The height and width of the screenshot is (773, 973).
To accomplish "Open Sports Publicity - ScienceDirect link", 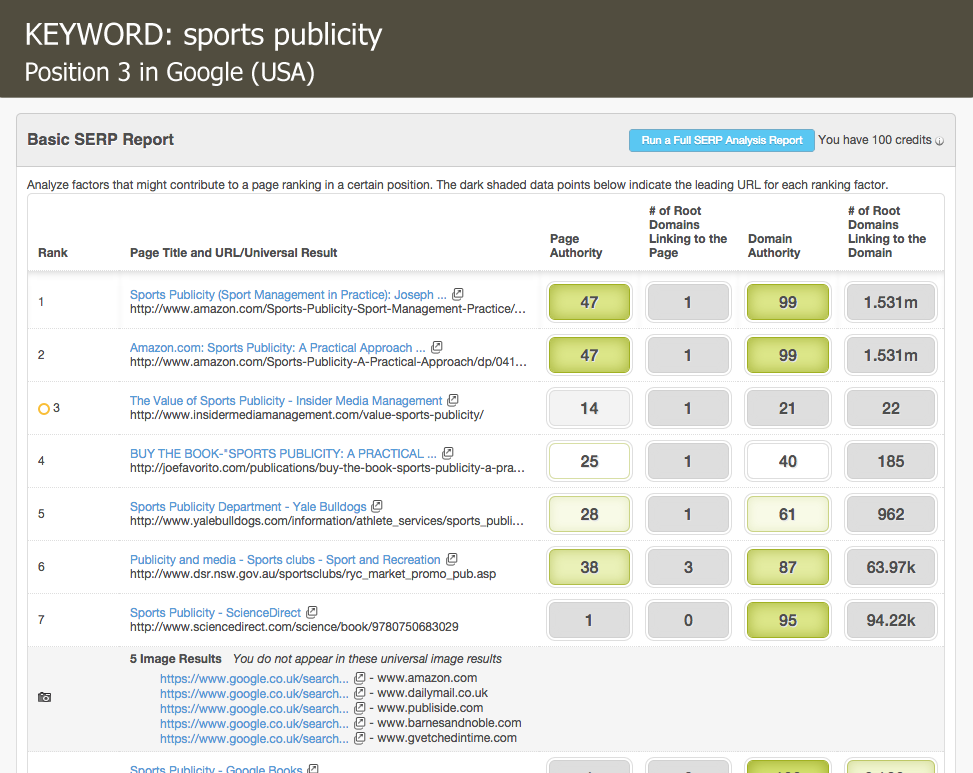I will [215, 613].
